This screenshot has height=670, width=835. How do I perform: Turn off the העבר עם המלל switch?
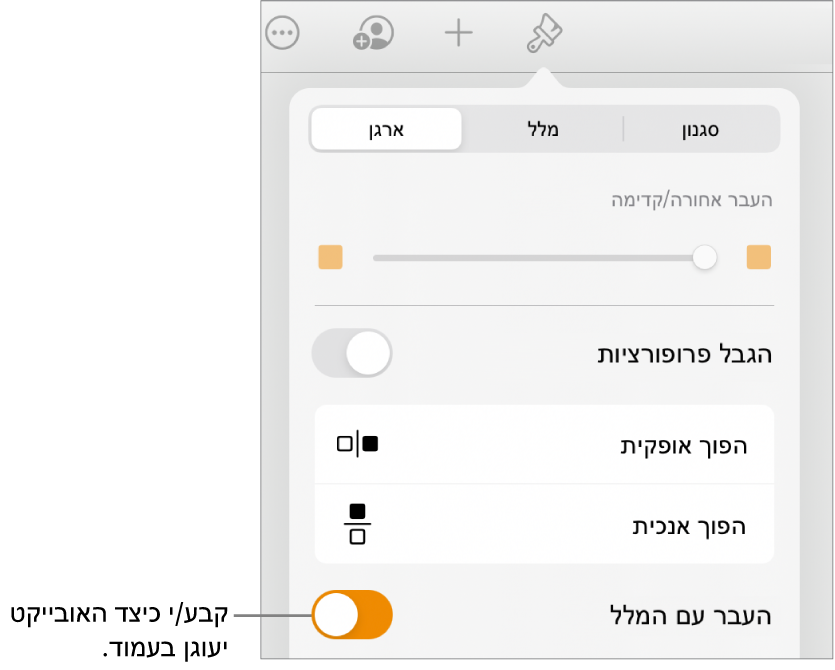click(352, 614)
